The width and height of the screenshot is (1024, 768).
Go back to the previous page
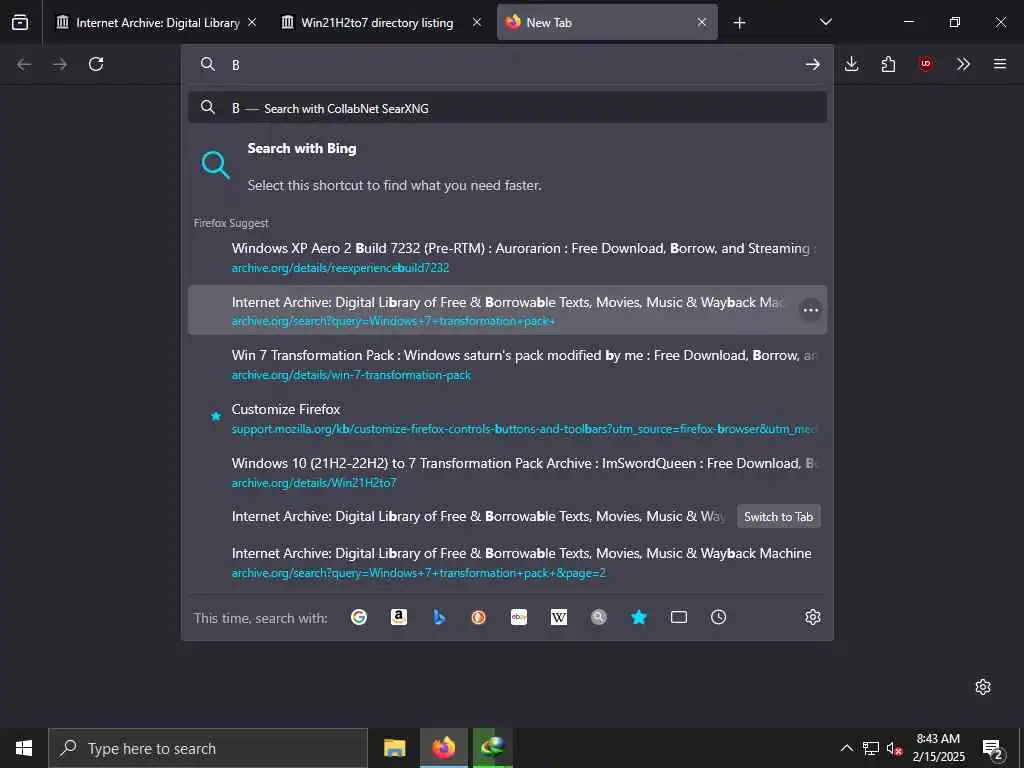(x=24, y=64)
